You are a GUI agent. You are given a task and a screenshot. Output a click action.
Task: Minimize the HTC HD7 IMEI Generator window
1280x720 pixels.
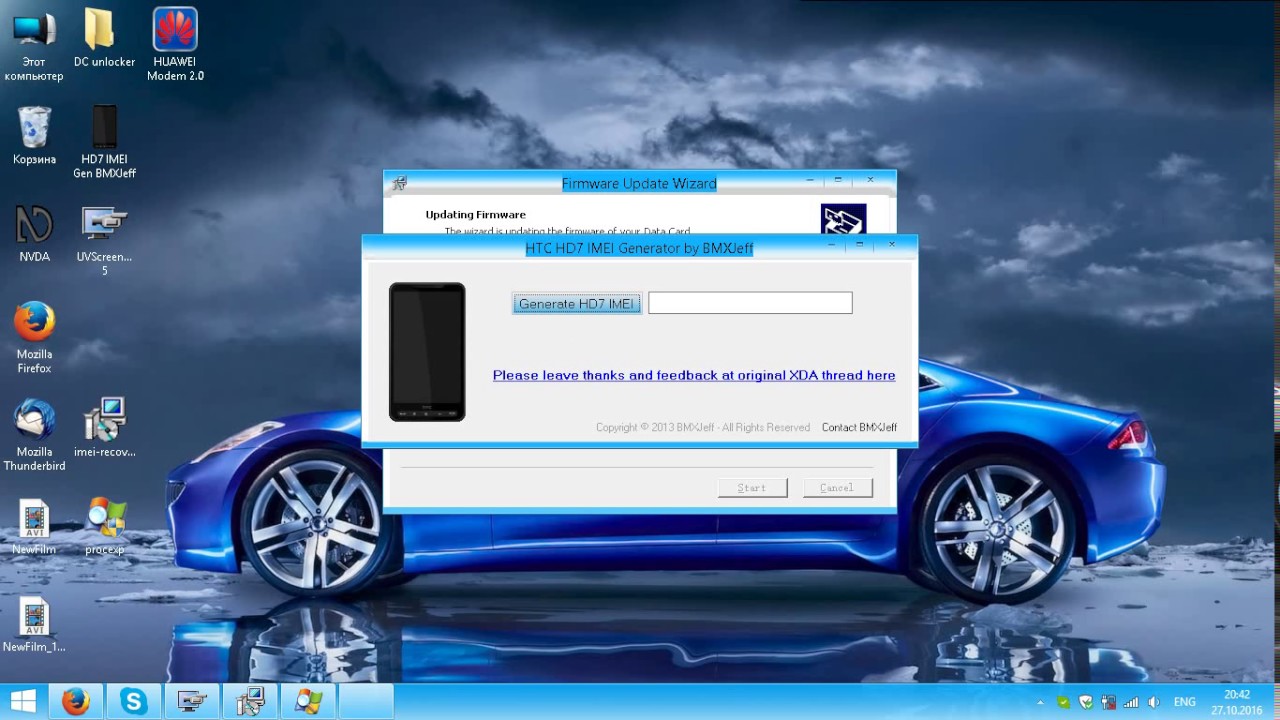832,245
